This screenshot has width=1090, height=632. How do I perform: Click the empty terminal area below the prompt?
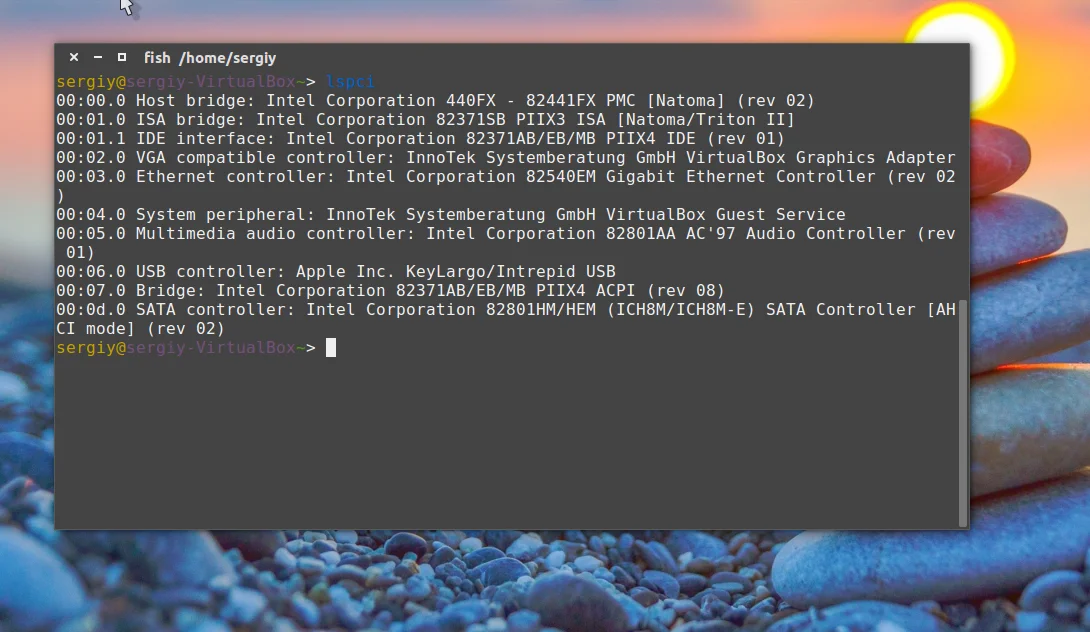(x=500, y=440)
